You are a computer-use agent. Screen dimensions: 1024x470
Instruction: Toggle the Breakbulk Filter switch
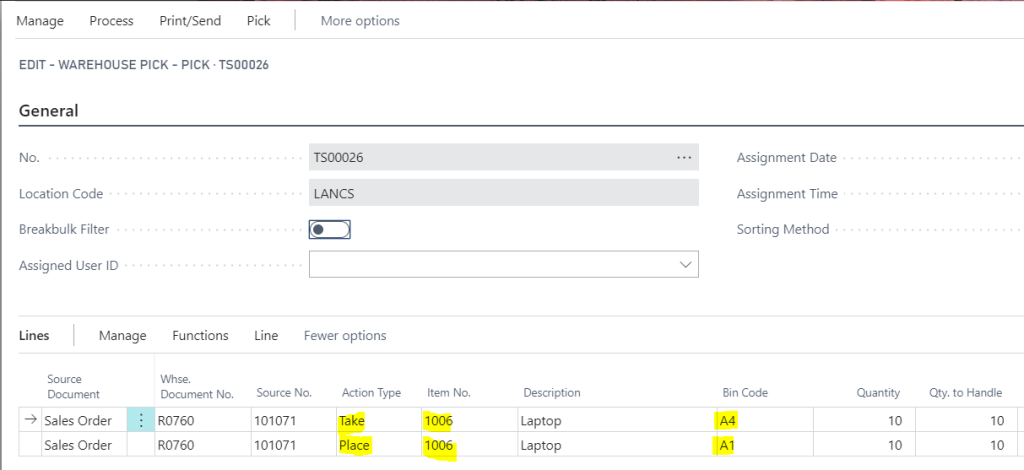point(330,230)
